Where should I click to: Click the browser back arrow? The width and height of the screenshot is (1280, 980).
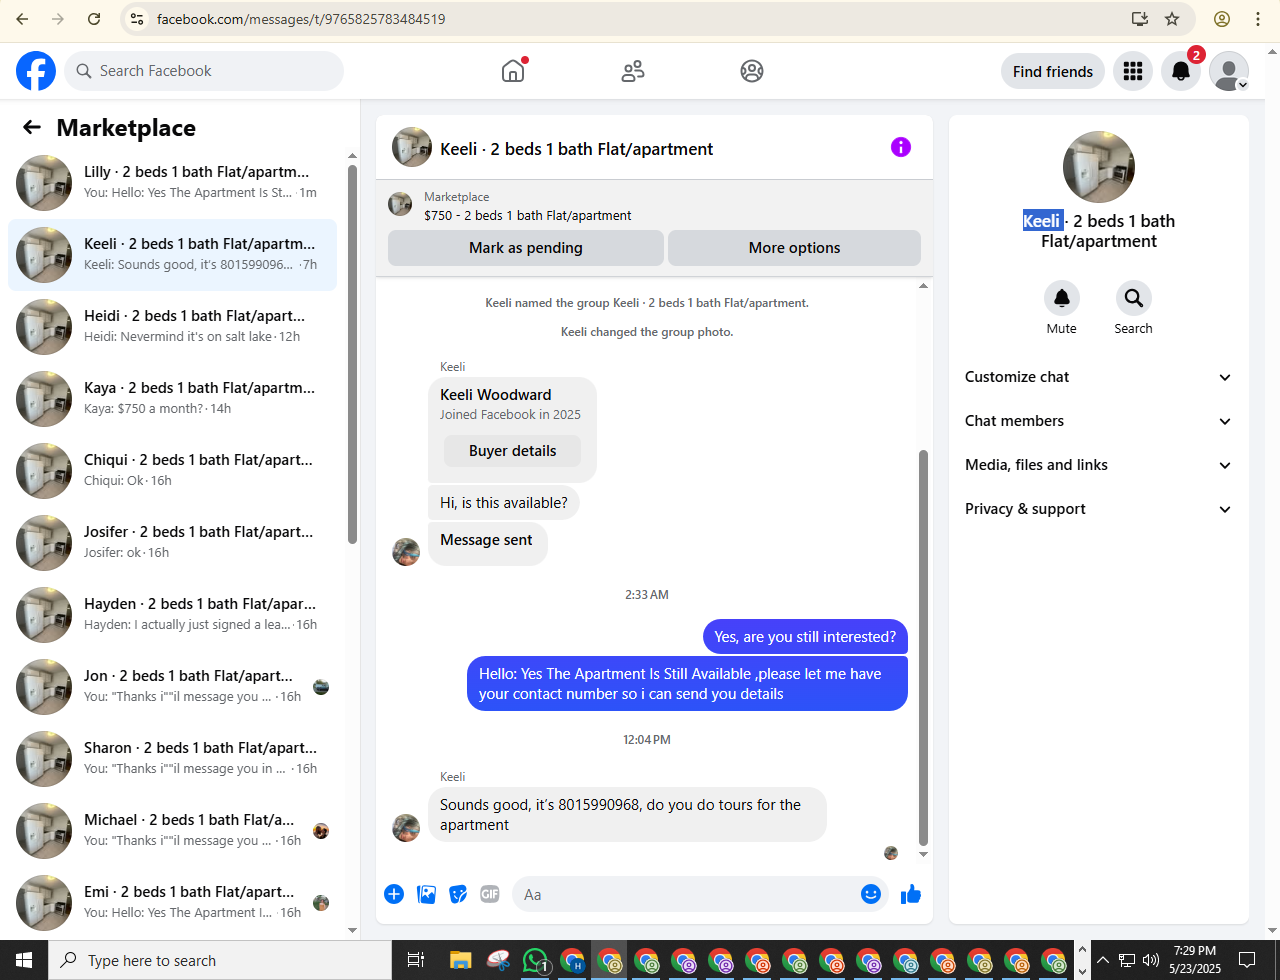pyautogui.click(x=22, y=19)
